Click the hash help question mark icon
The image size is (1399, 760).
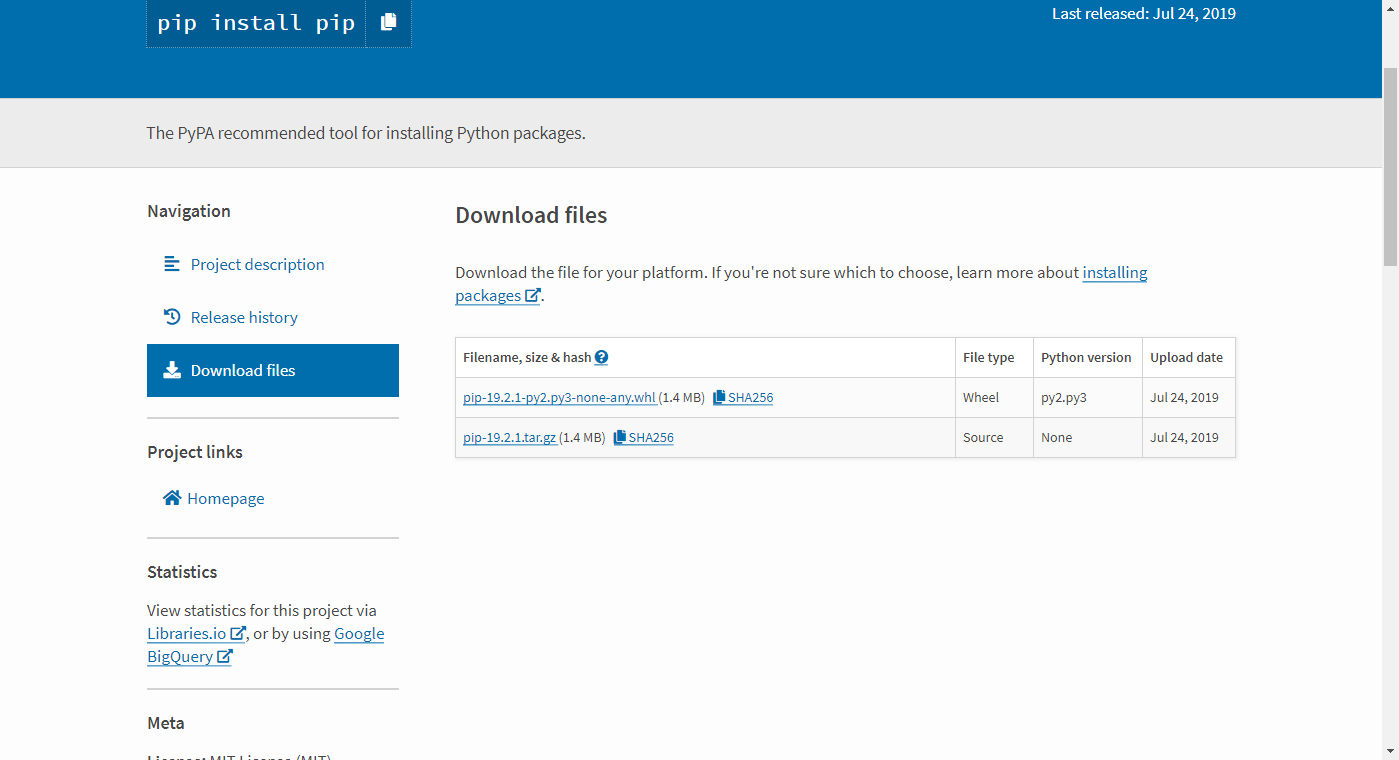coord(602,357)
